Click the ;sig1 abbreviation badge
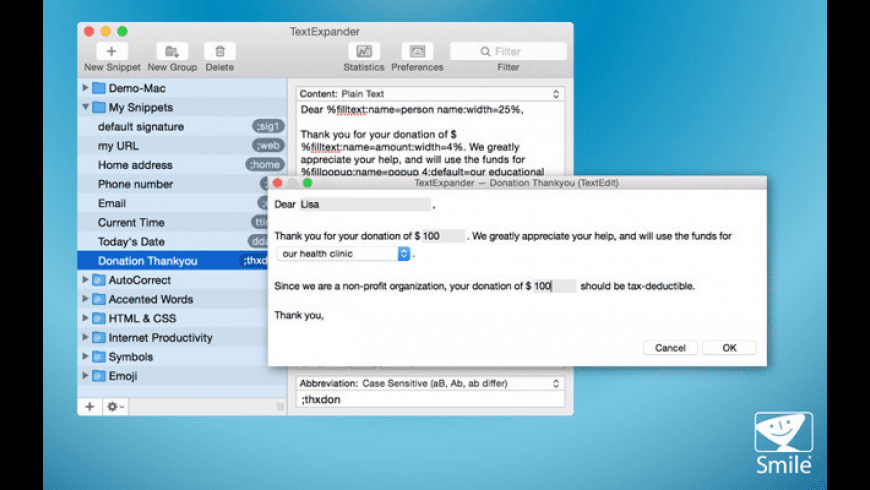 pos(269,127)
